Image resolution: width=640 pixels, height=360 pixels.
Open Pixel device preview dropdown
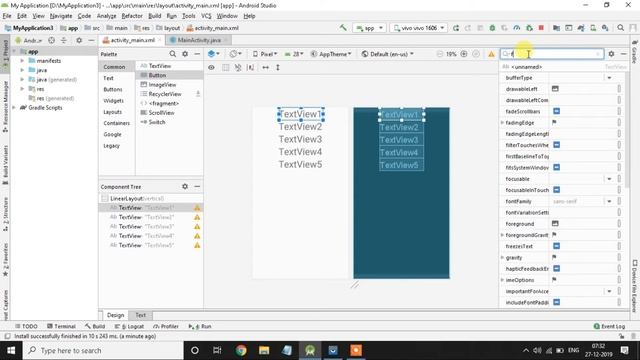point(264,54)
